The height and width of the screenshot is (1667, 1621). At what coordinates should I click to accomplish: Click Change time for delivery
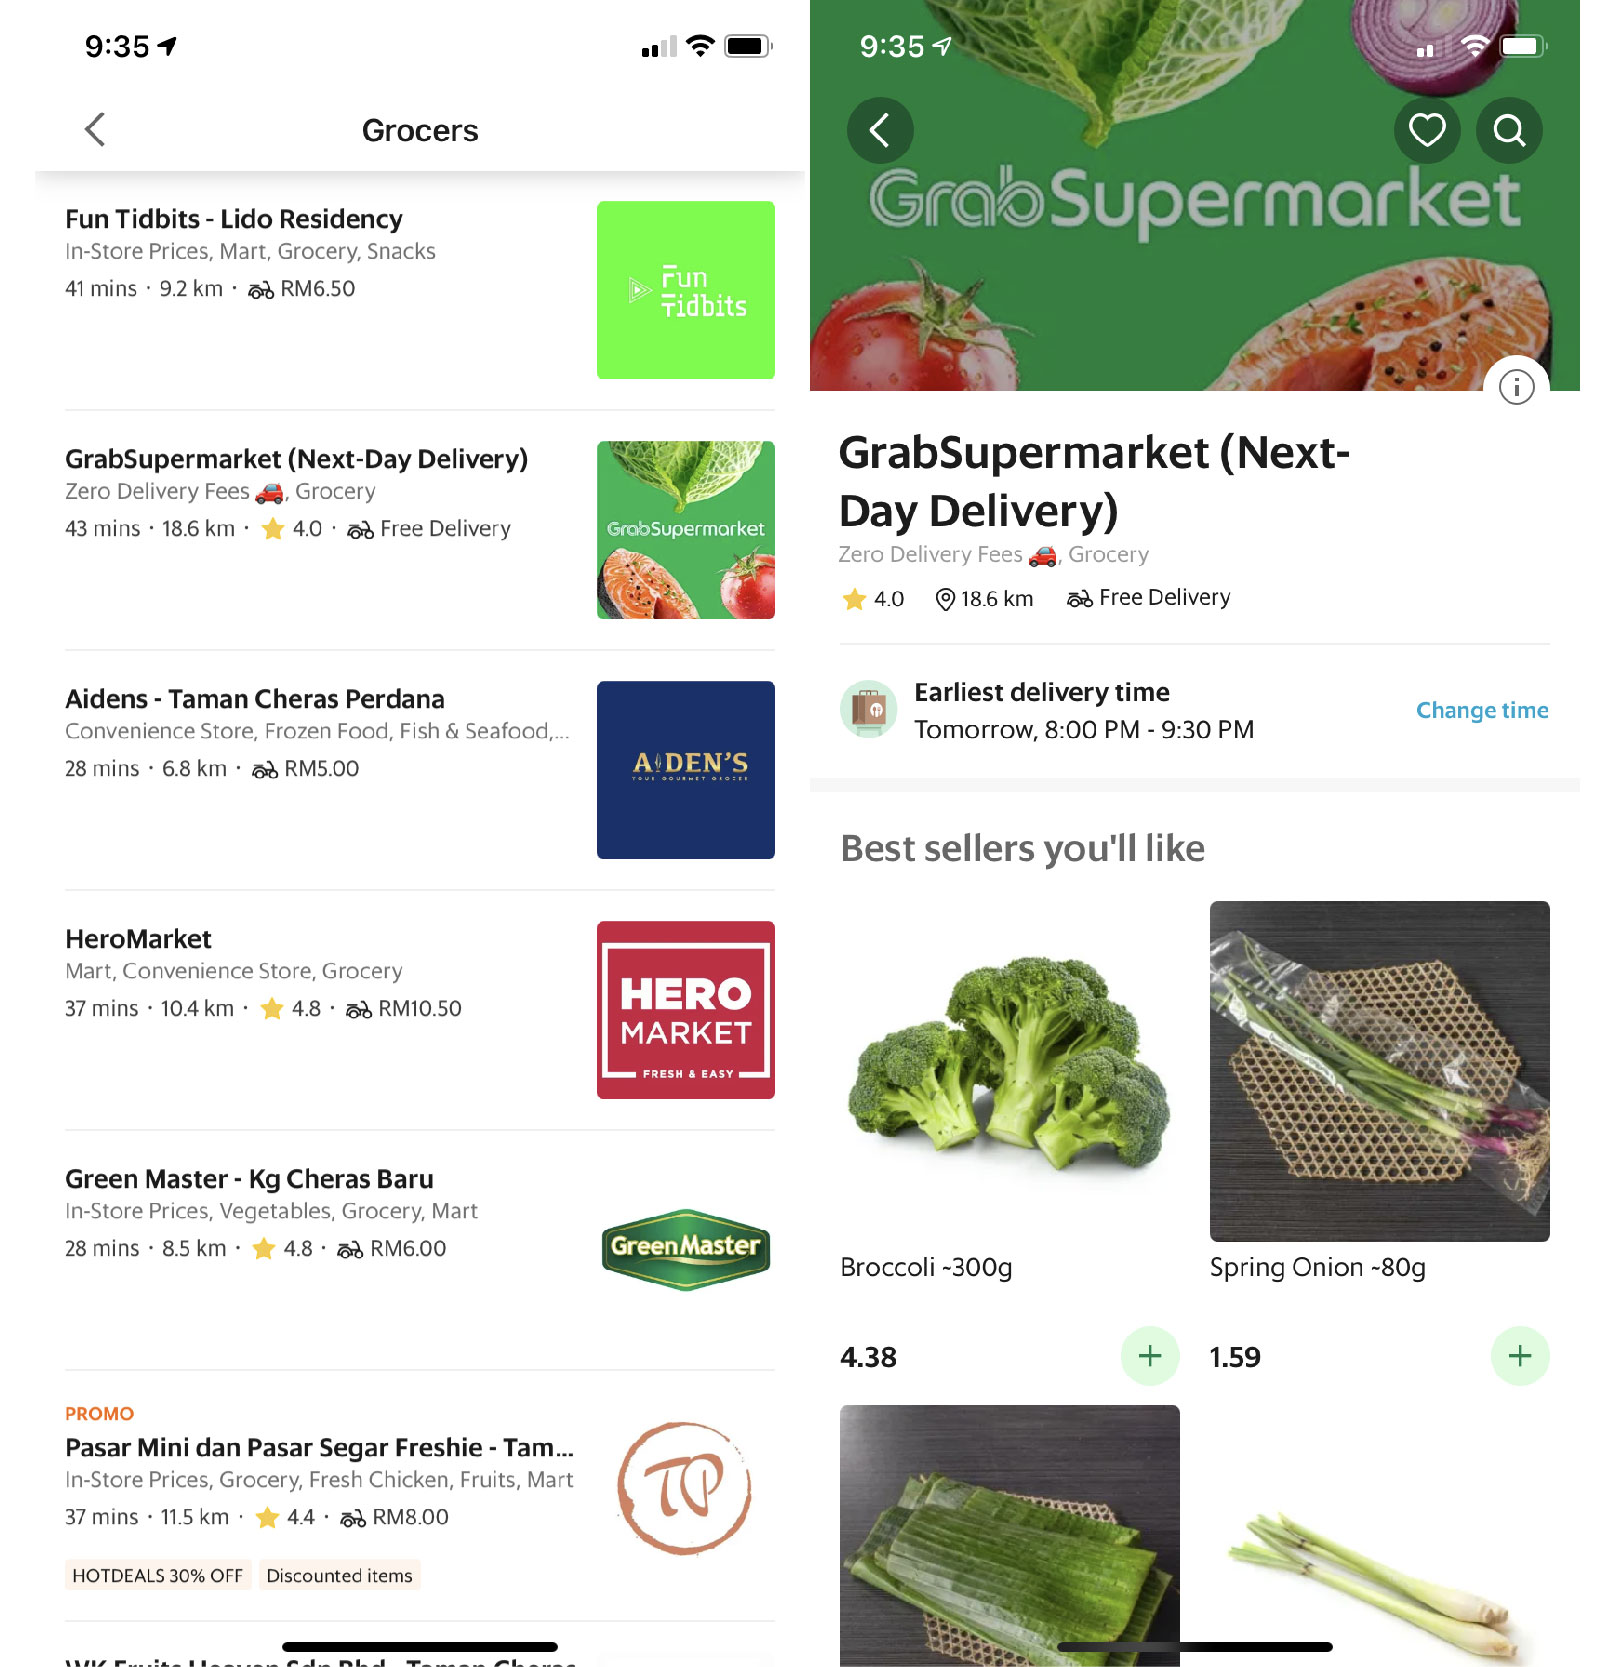[x=1482, y=710]
